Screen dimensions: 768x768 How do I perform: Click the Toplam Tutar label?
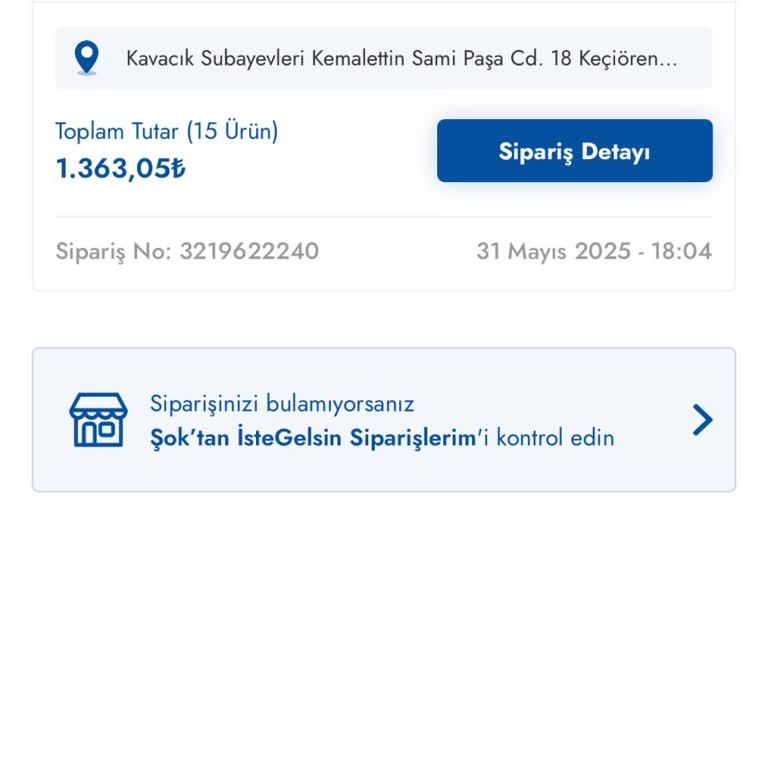118,131
